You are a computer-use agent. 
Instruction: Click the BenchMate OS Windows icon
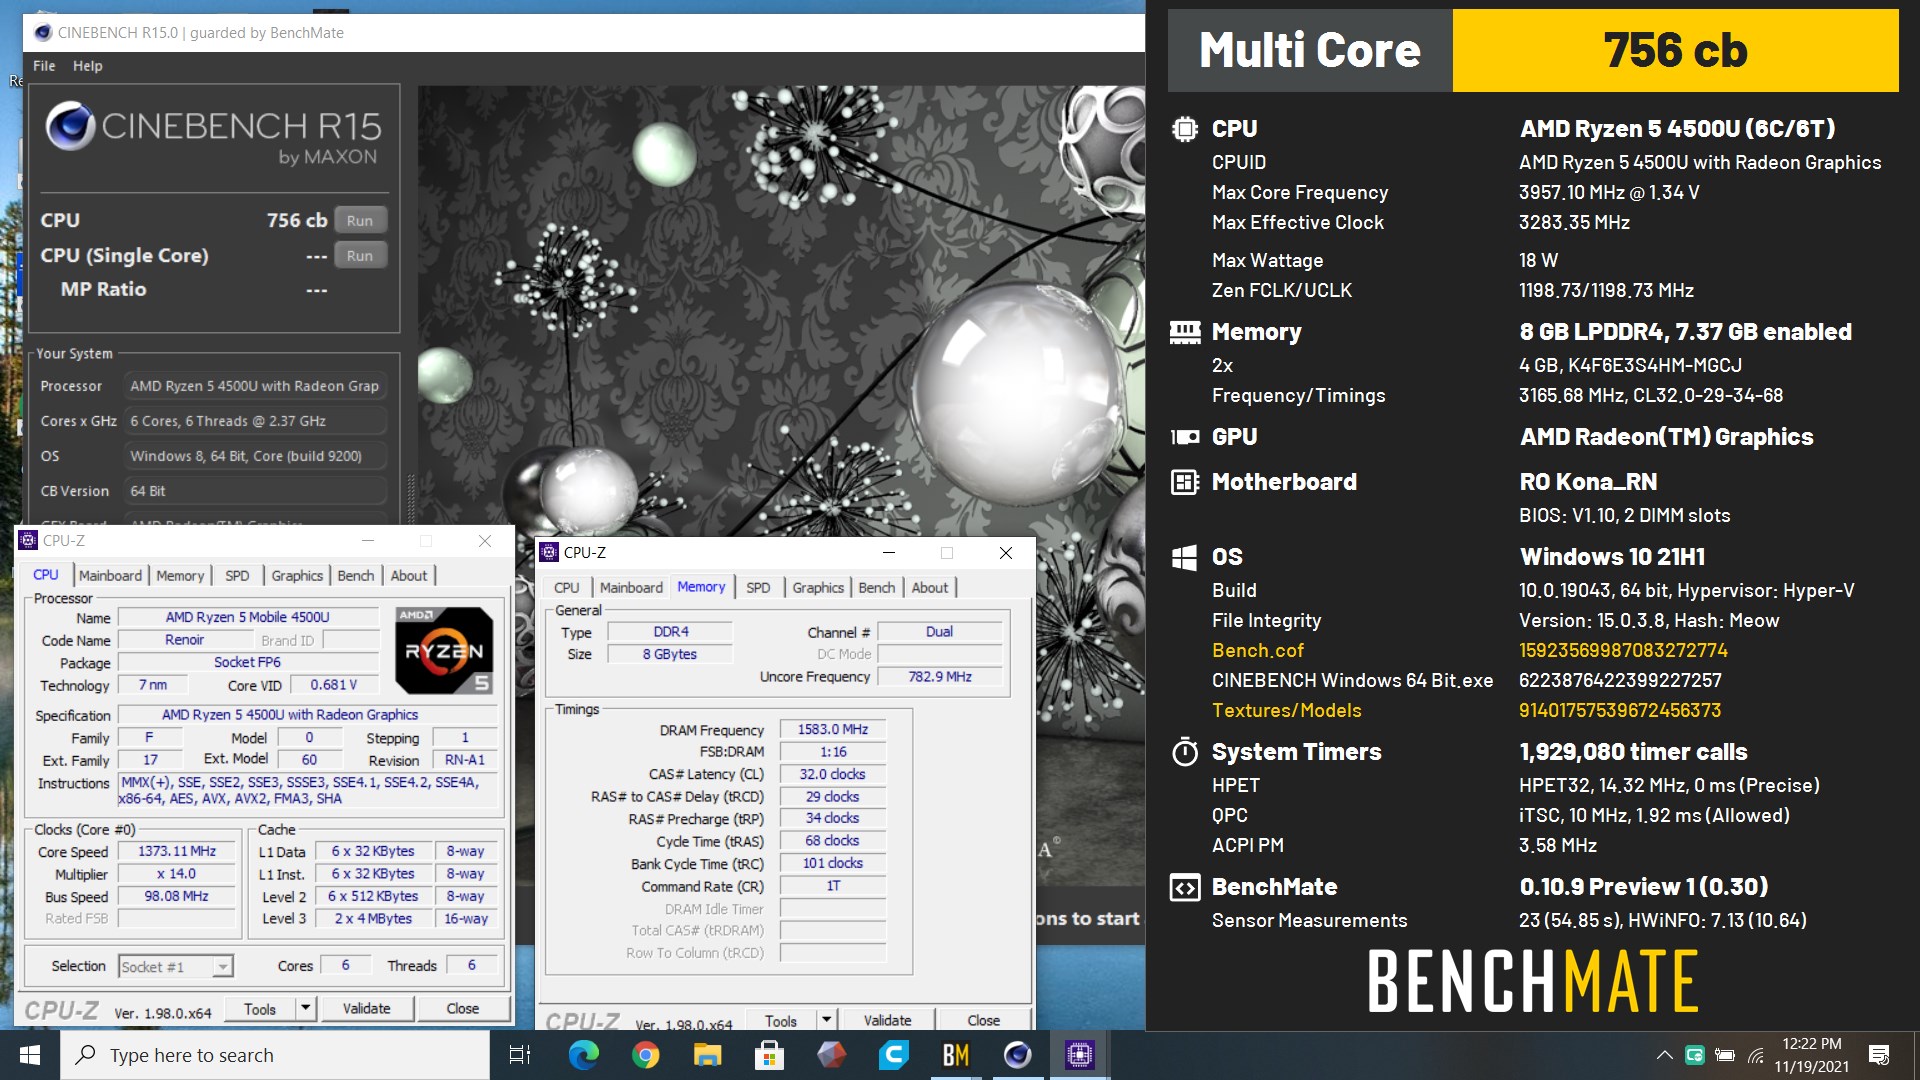pos(1185,557)
